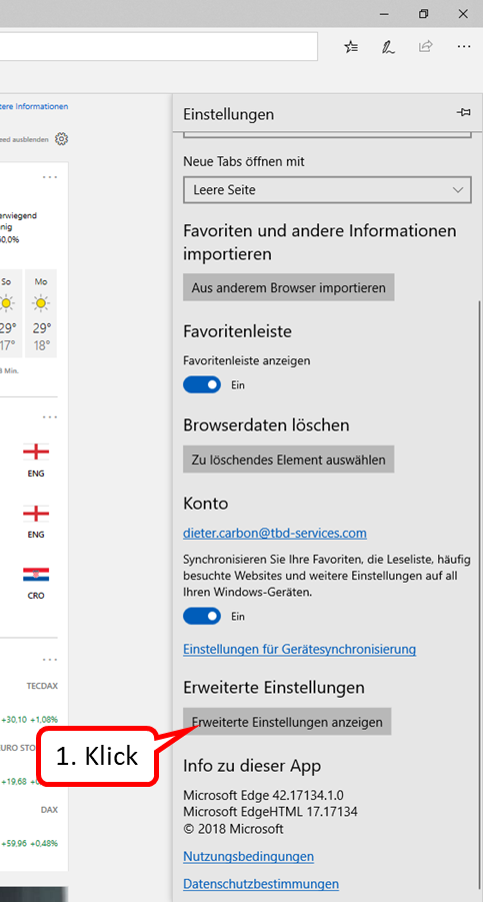Click Microsoft Edge 42.17134.1.0 text

pos(263,796)
